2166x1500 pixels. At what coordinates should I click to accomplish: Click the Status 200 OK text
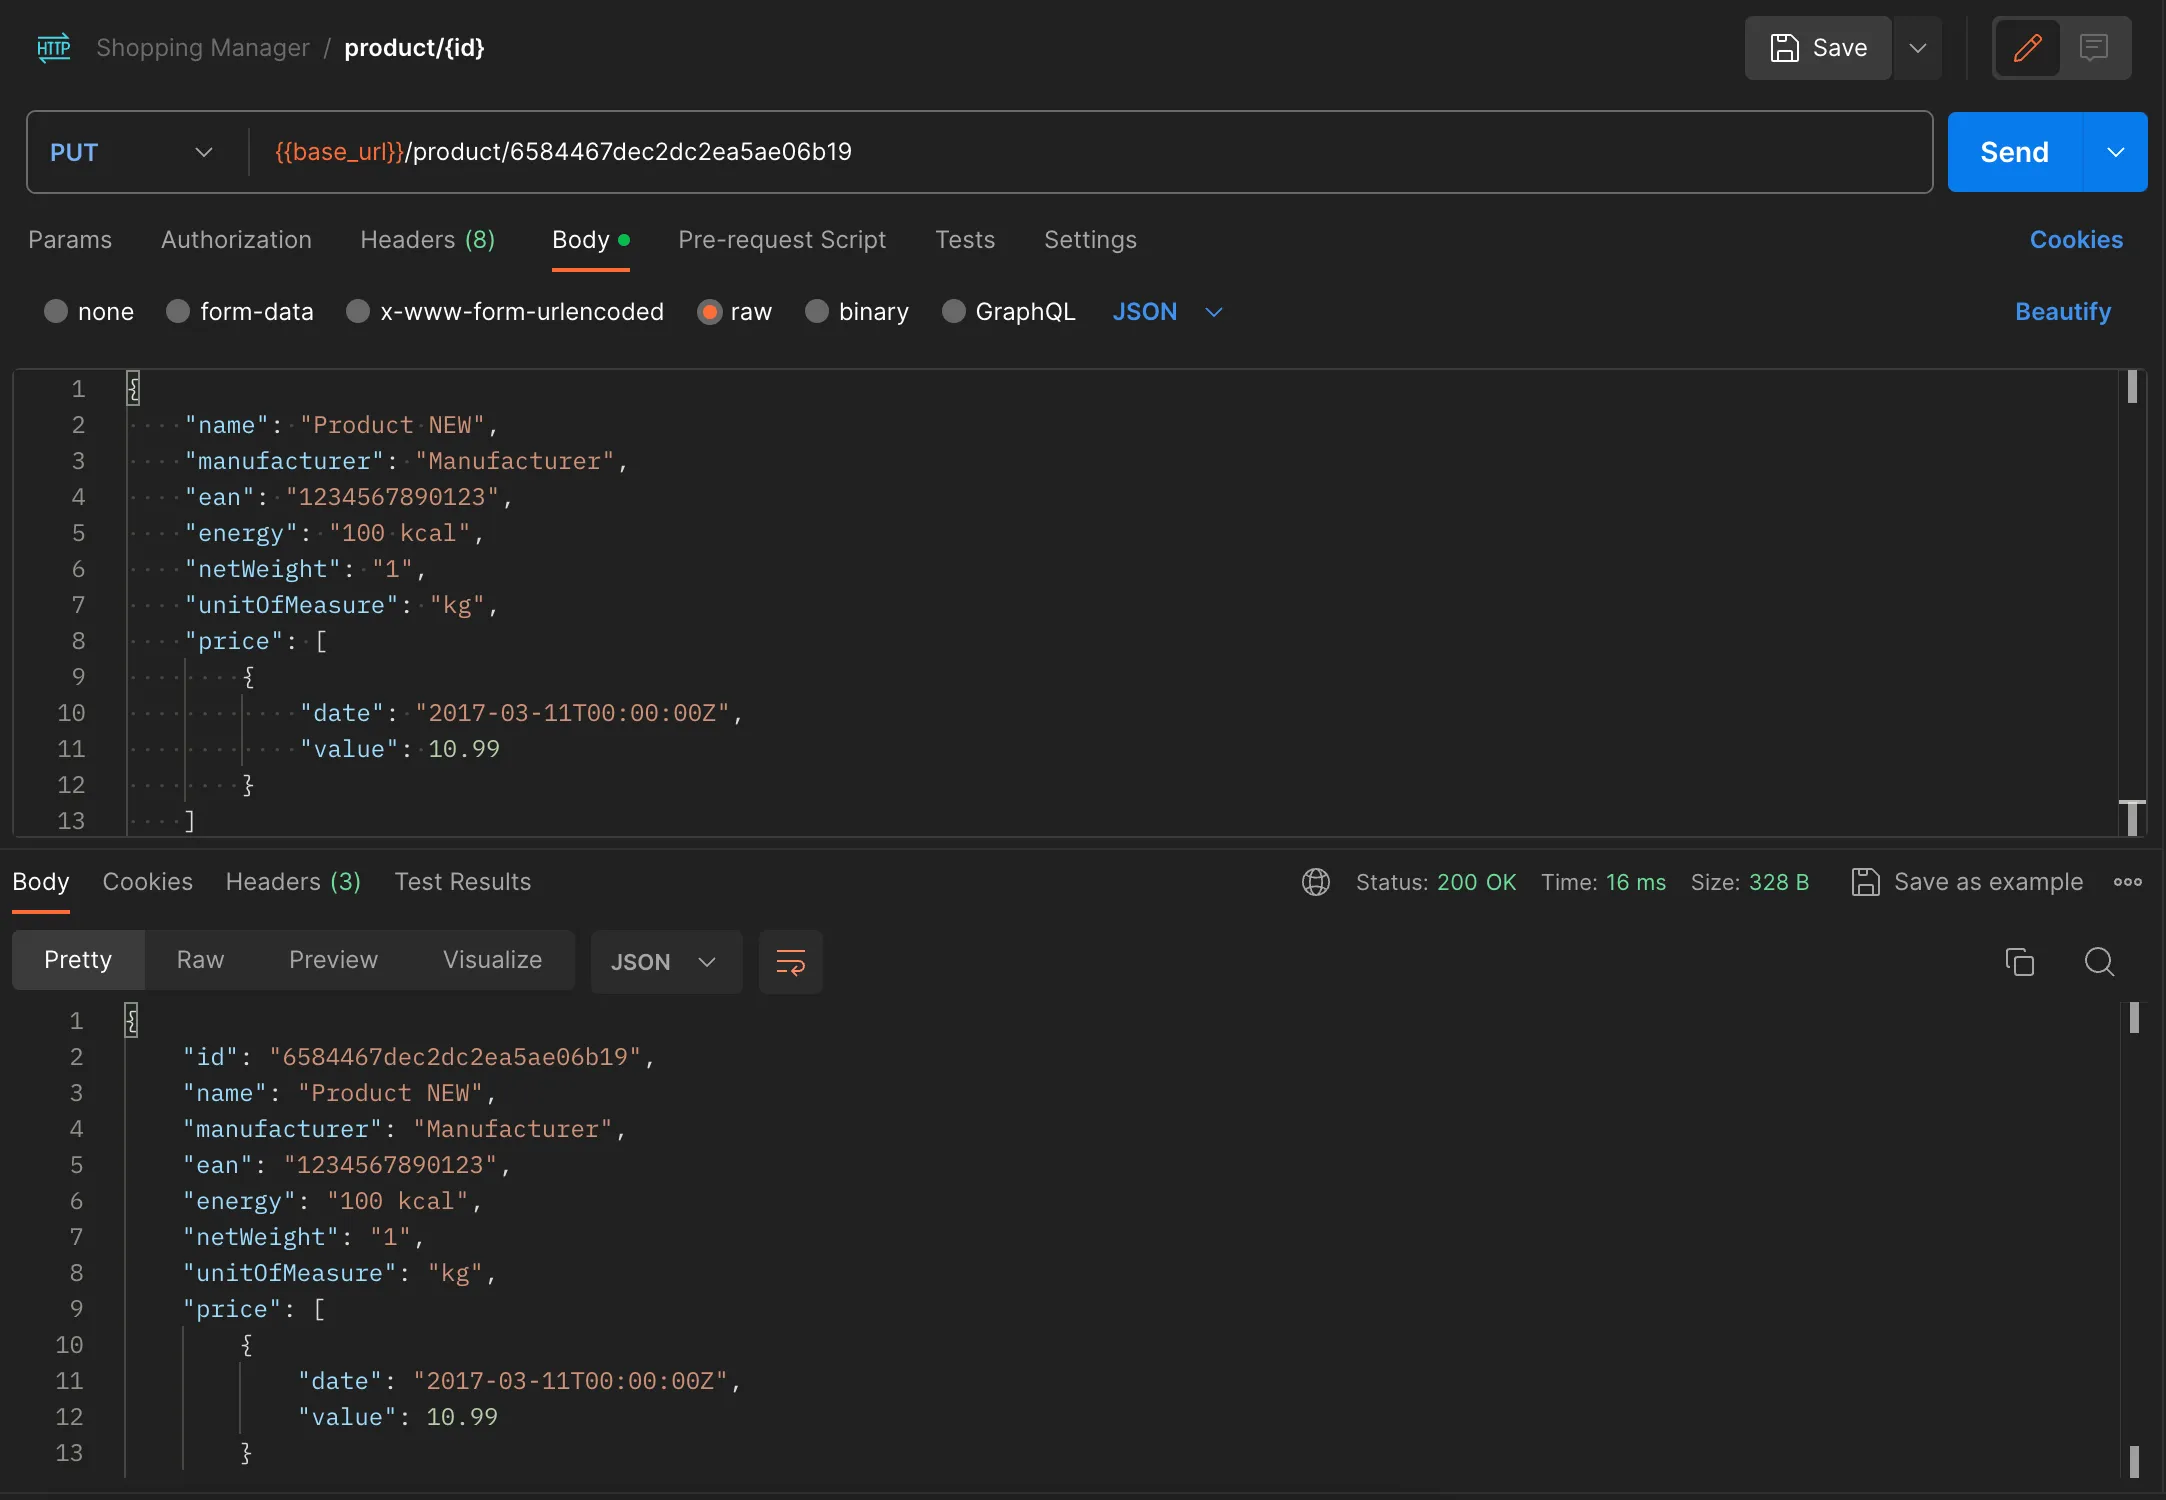(1436, 882)
